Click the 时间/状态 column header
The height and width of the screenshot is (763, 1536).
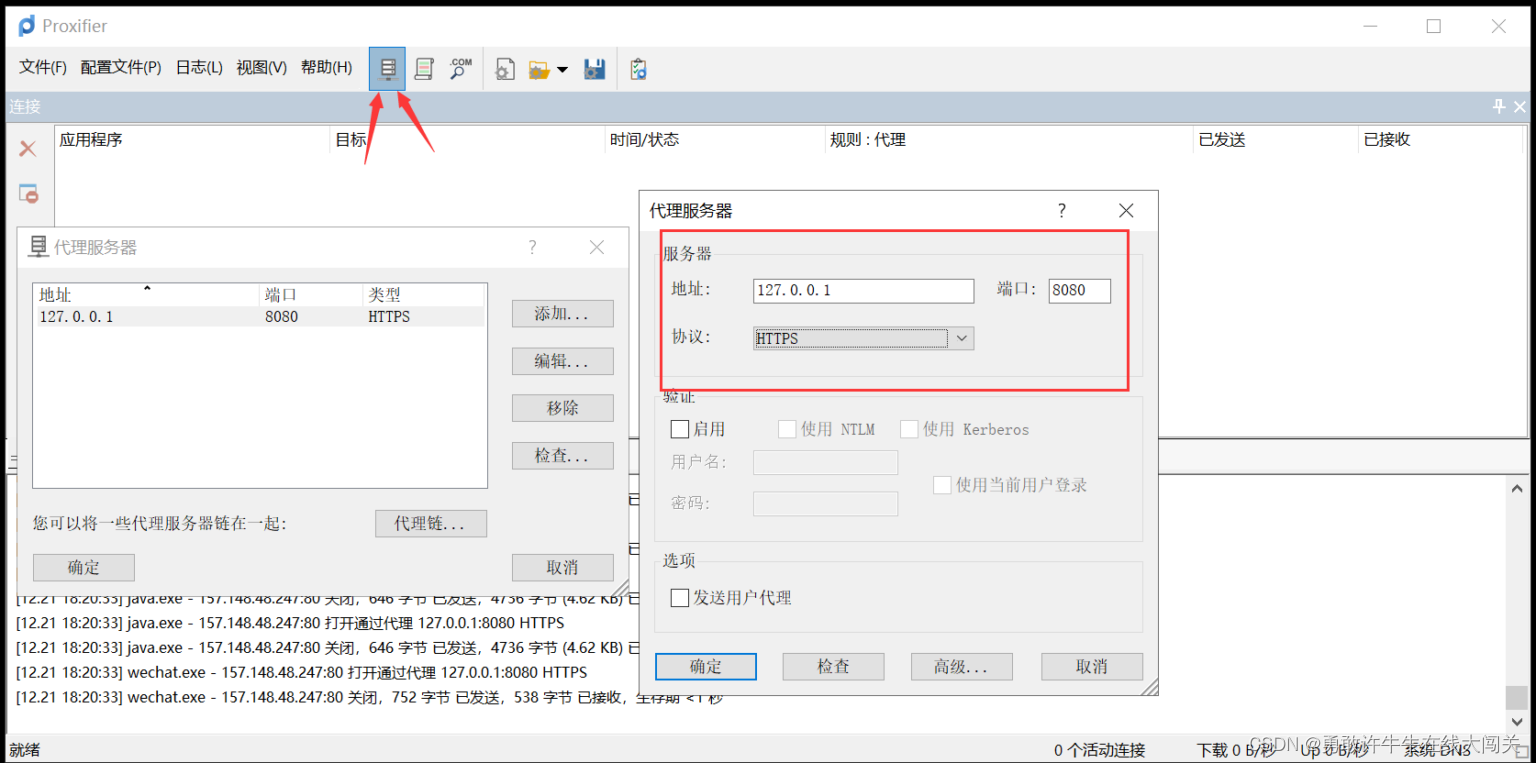(x=715, y=140)
